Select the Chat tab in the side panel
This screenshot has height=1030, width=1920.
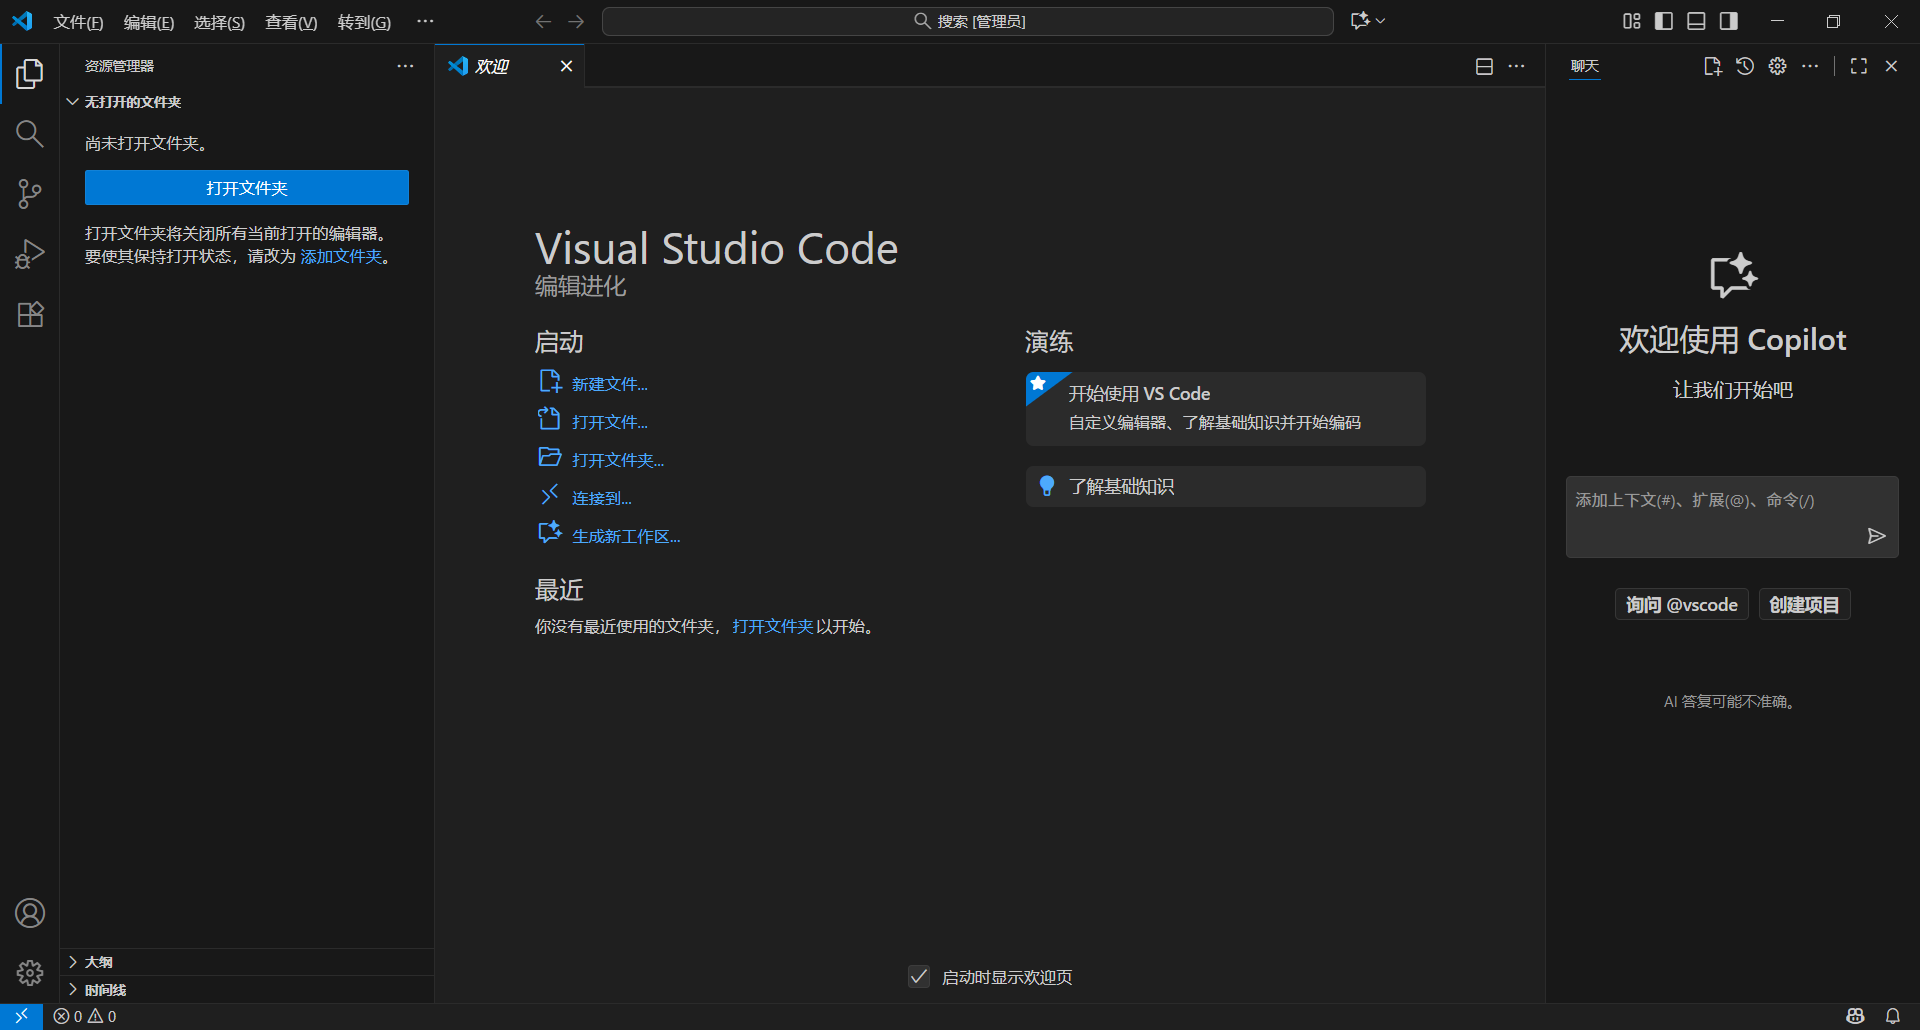tap(1585, 66)
